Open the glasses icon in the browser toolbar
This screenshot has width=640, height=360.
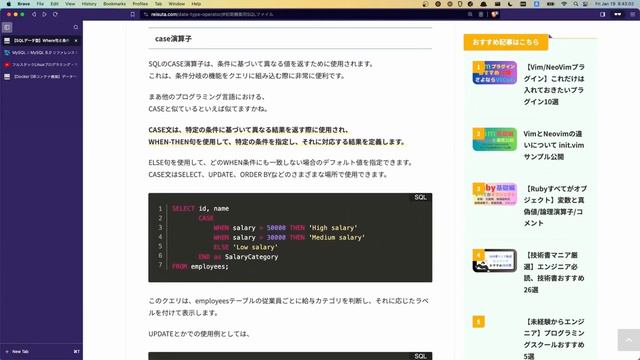(618, 14)
